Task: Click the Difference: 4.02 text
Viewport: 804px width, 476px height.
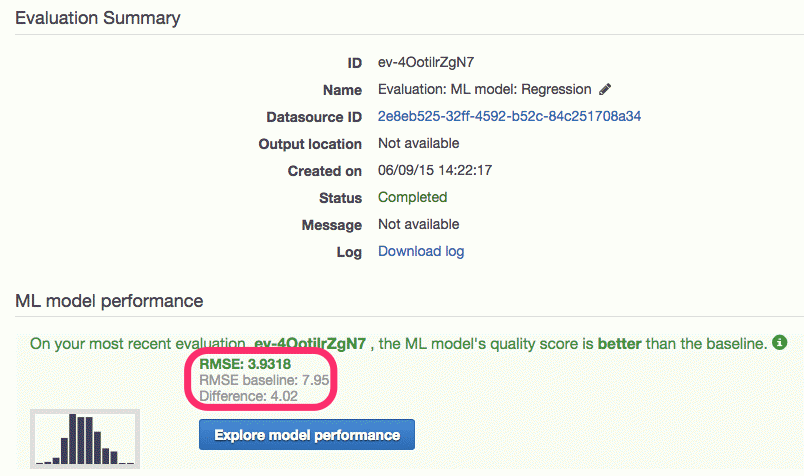Action: click(248, 396)
